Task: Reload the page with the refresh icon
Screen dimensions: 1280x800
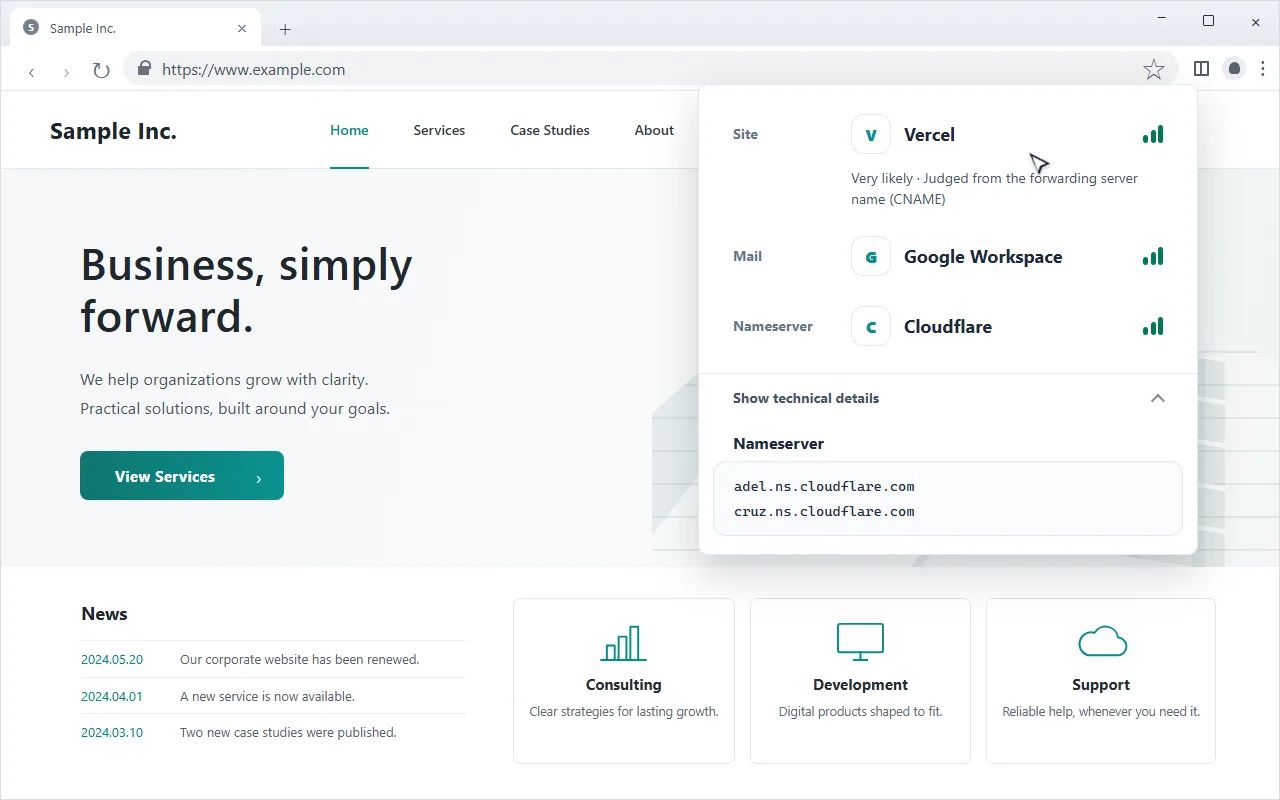Action: [101, 70]
